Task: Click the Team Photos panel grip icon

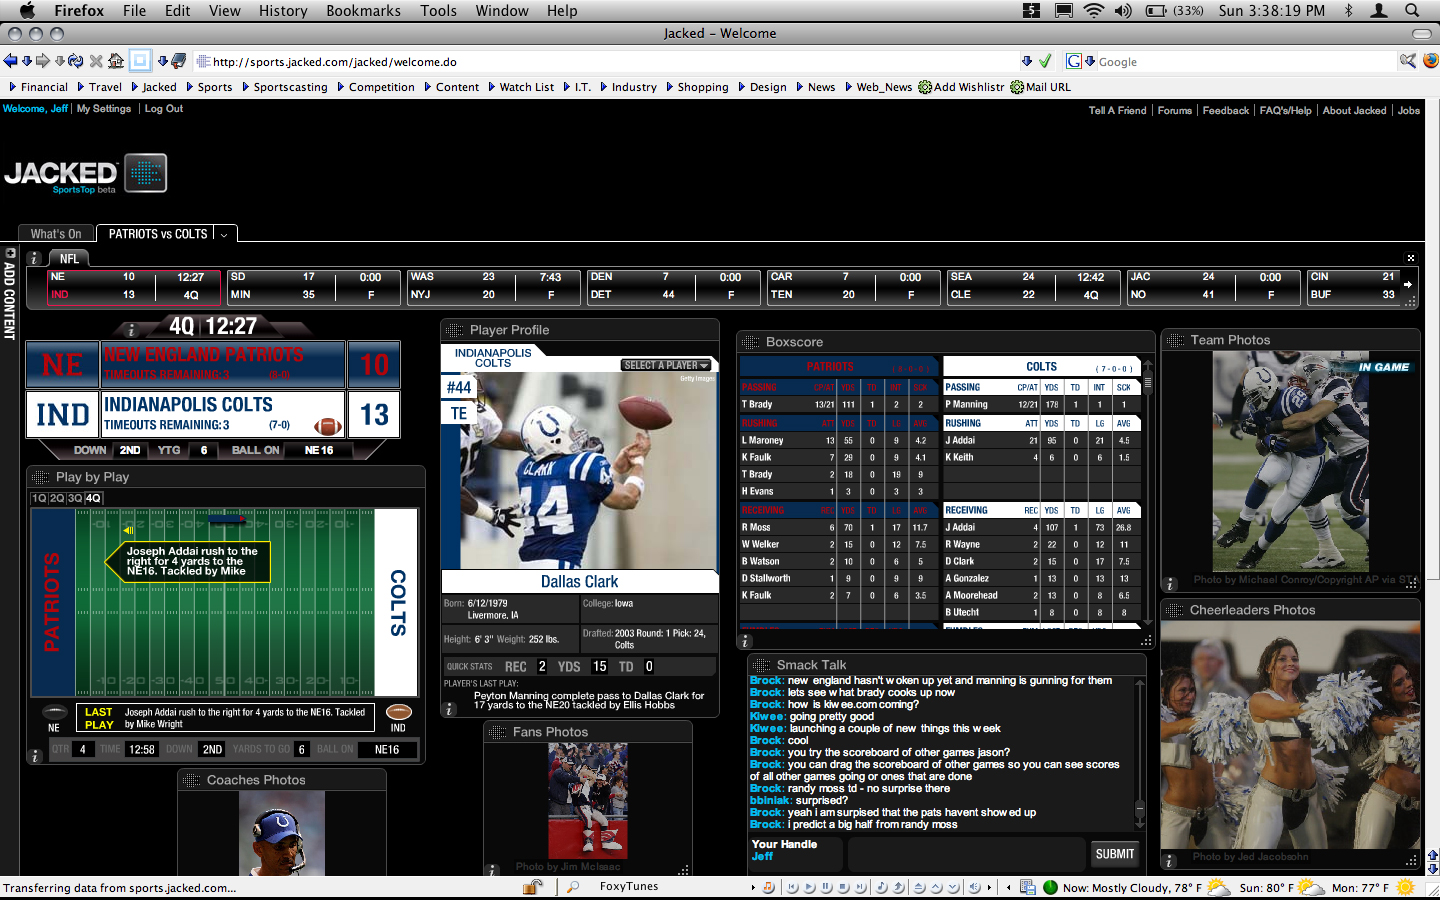Action: pos(1175,340)
